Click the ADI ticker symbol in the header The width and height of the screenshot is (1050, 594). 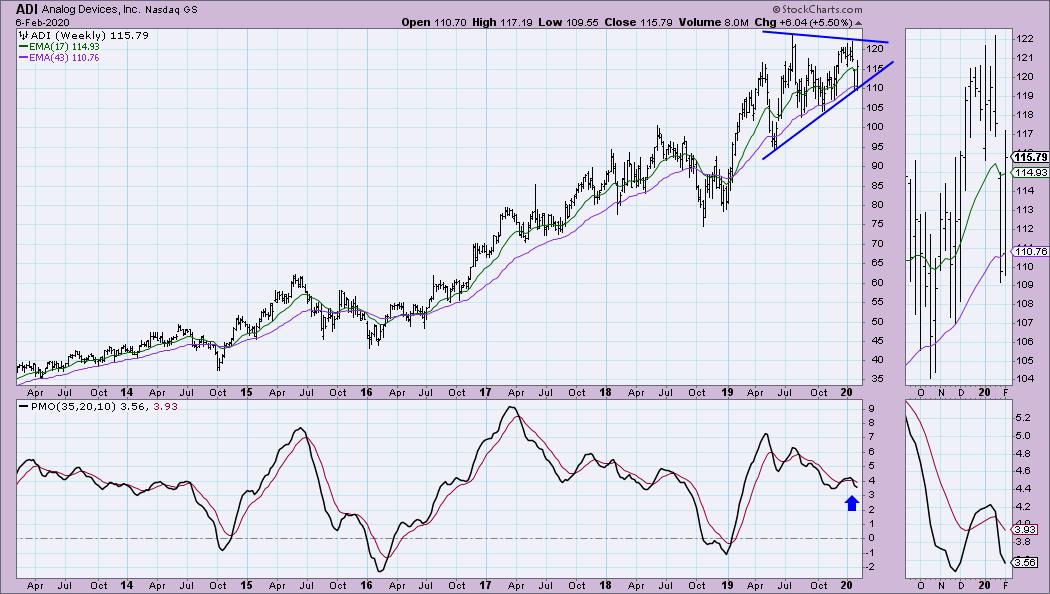tap(27, 9)
